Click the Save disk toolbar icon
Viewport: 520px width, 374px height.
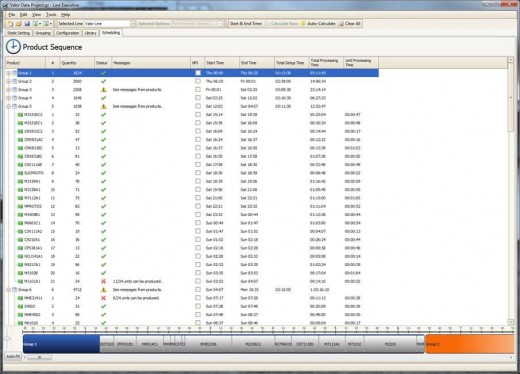click(x=27, y=24)
